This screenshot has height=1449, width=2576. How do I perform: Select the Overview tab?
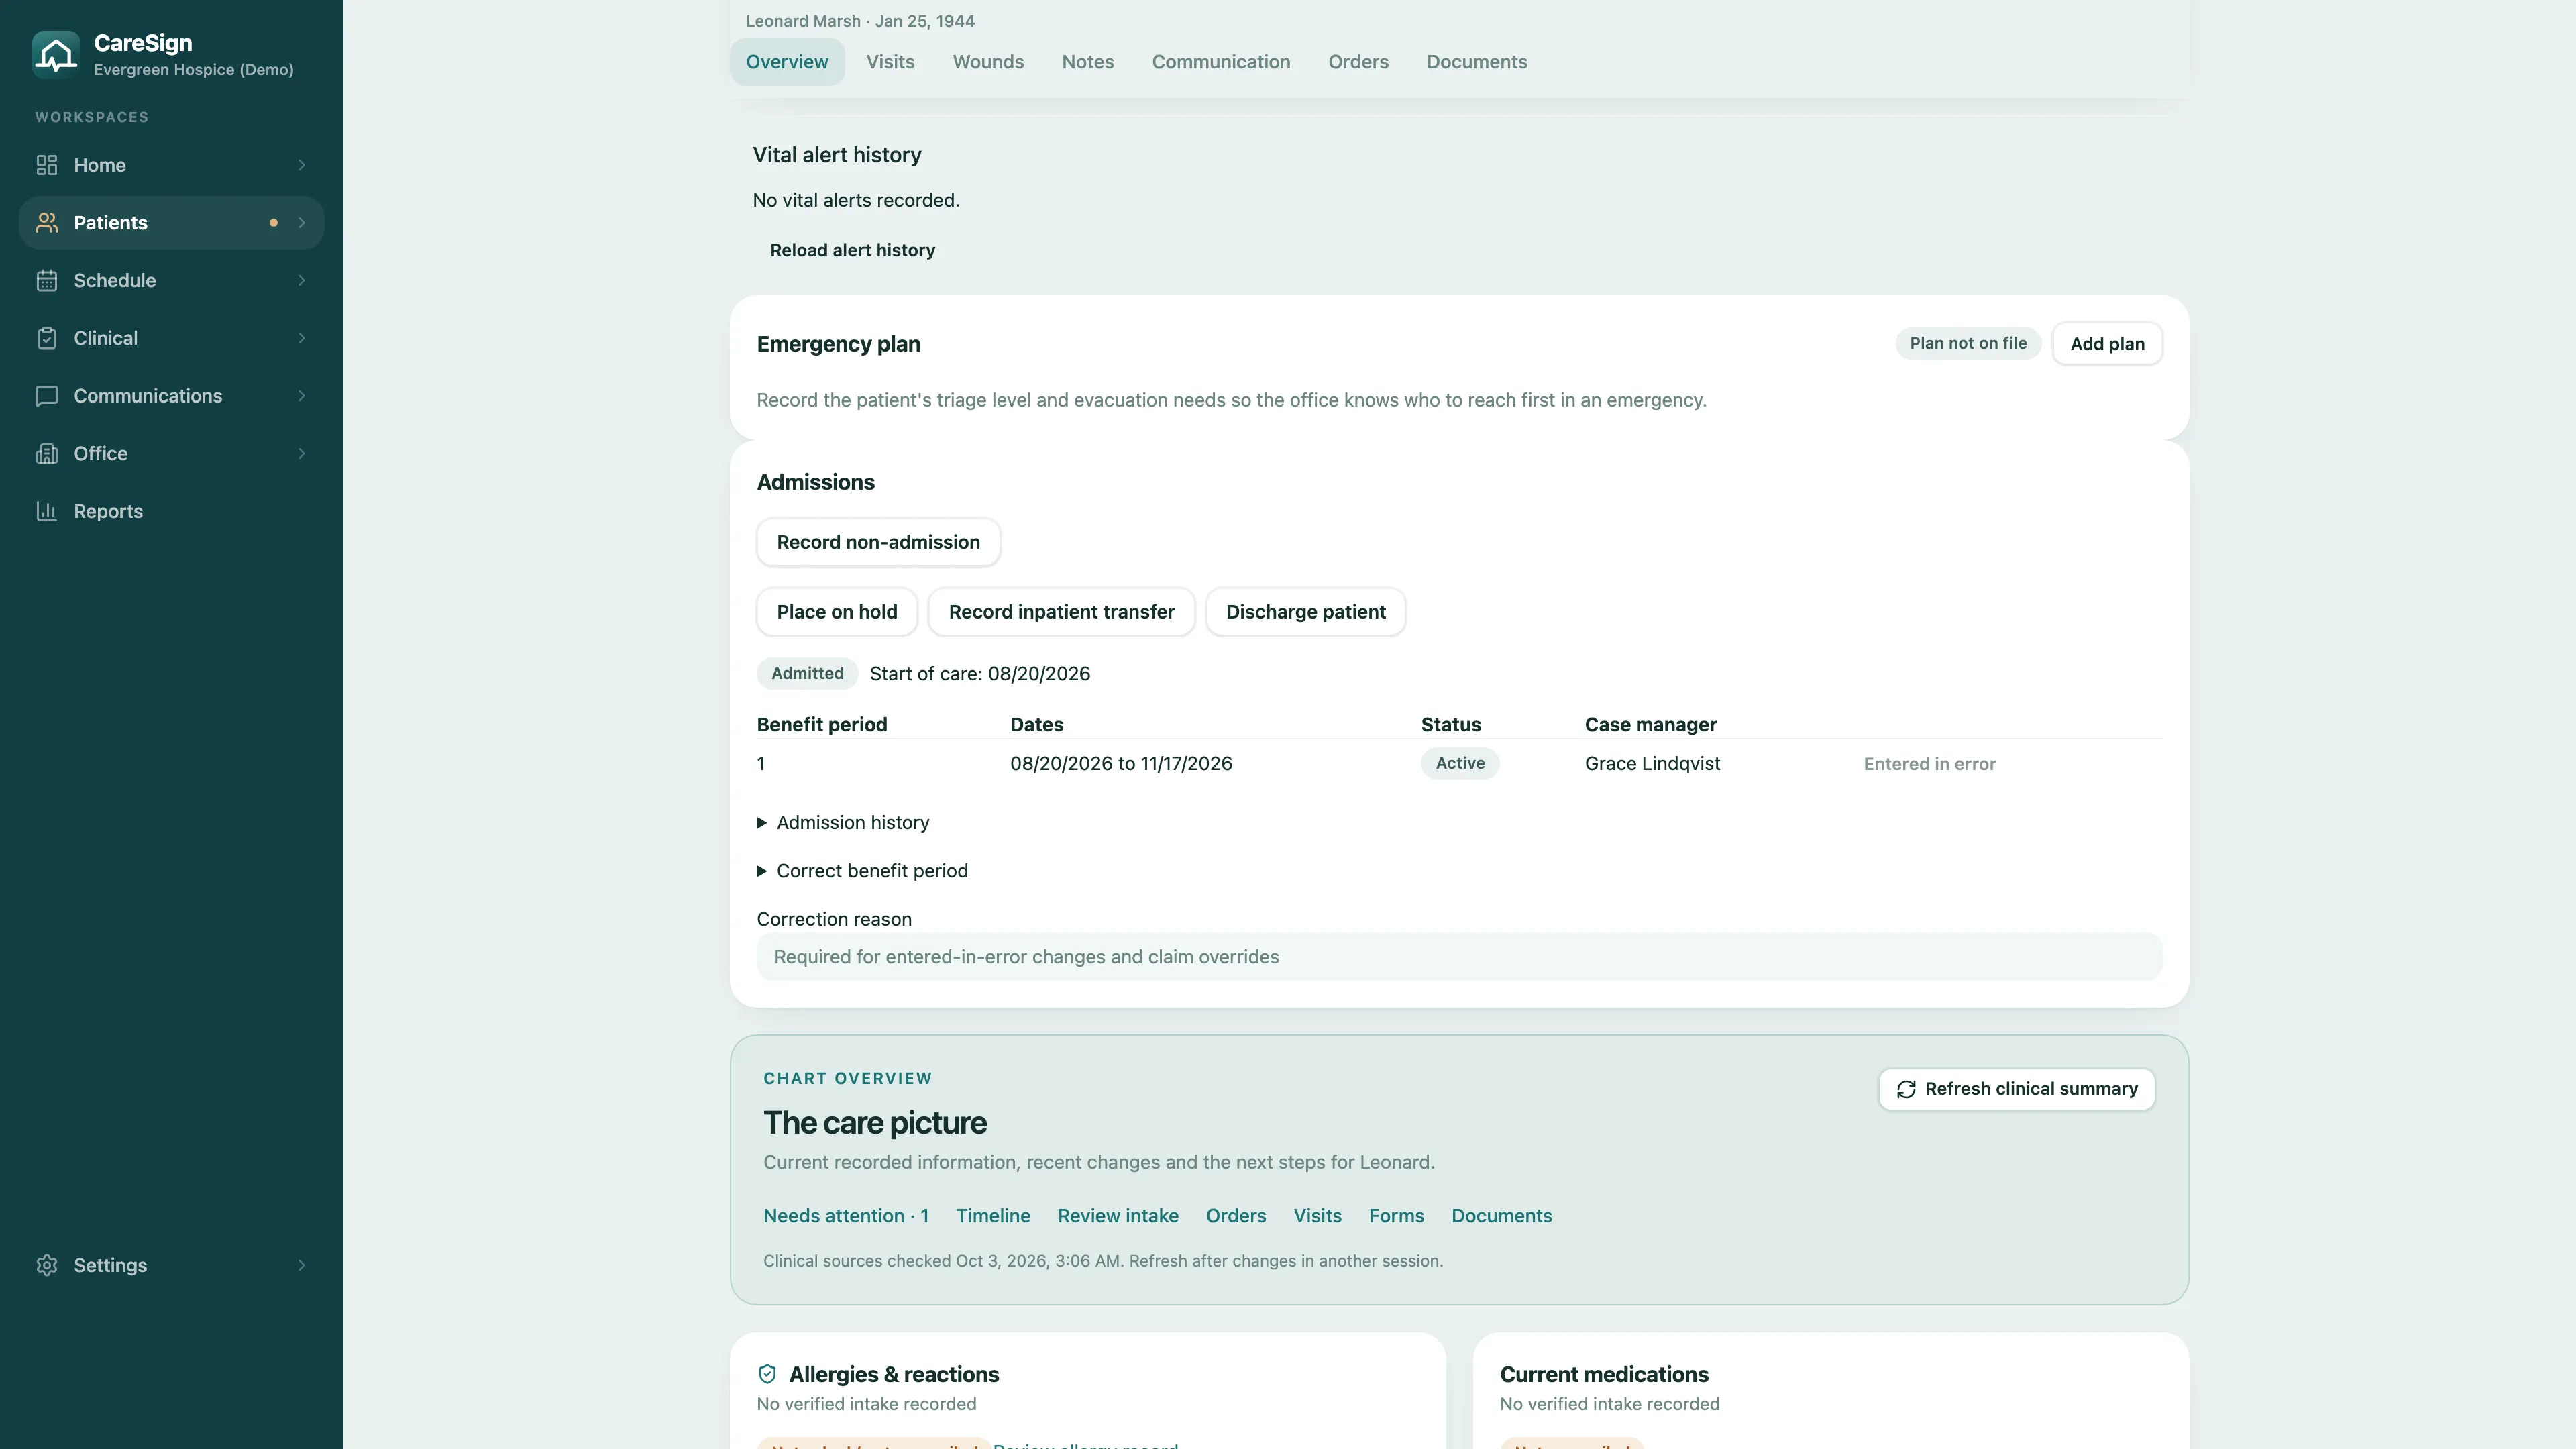pyautogui.click(x=787, y=62)
